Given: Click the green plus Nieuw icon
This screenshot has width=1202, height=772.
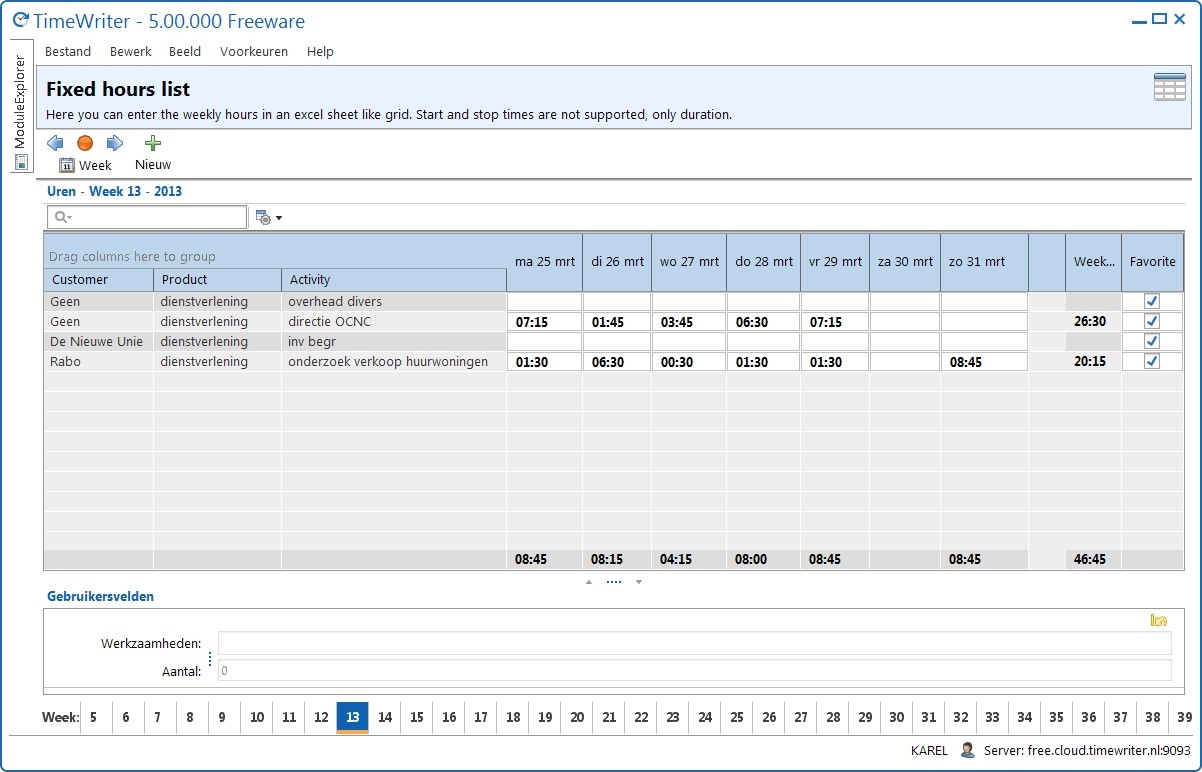Looking at the screenshot, I should click(x=153, y=143).
